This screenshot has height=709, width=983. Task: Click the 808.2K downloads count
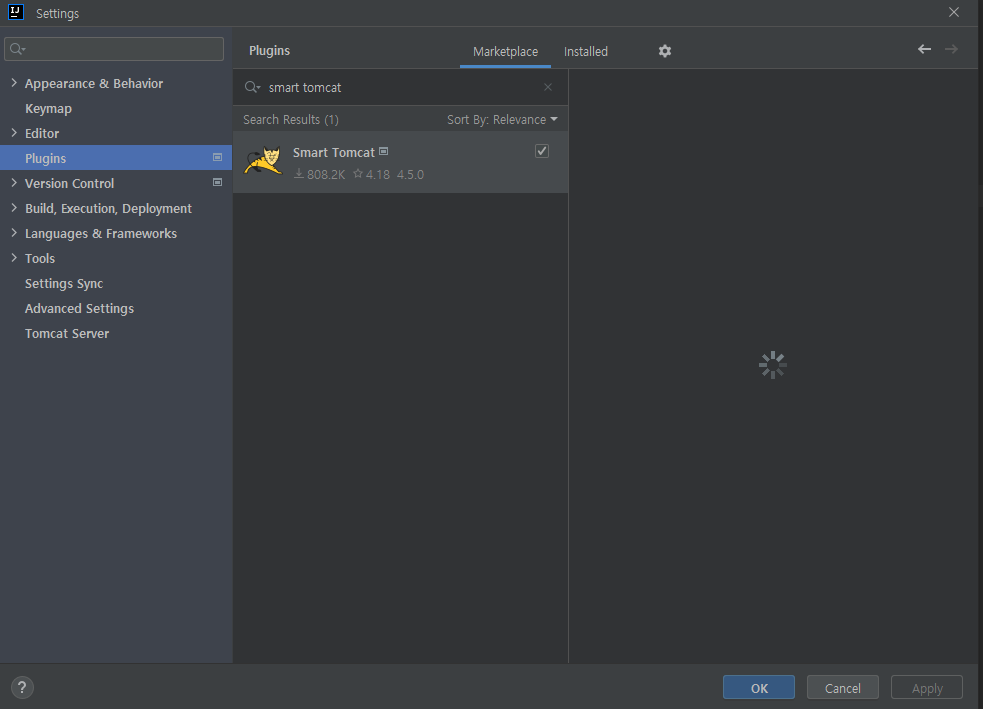pos(320,174)
